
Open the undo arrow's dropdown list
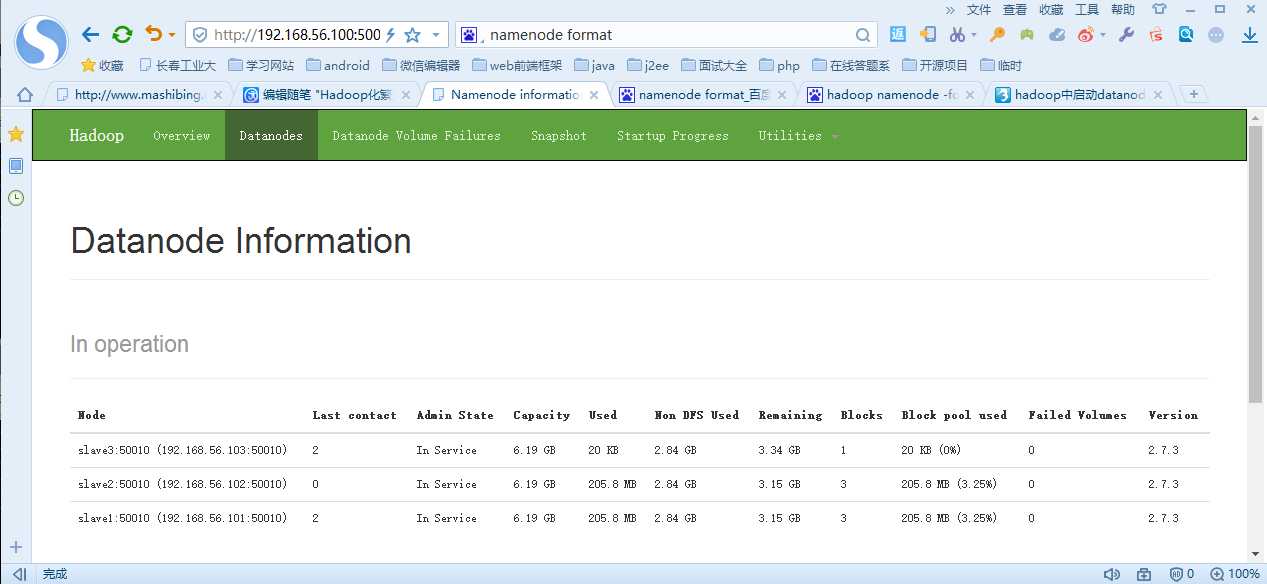(x=172, y=35)
